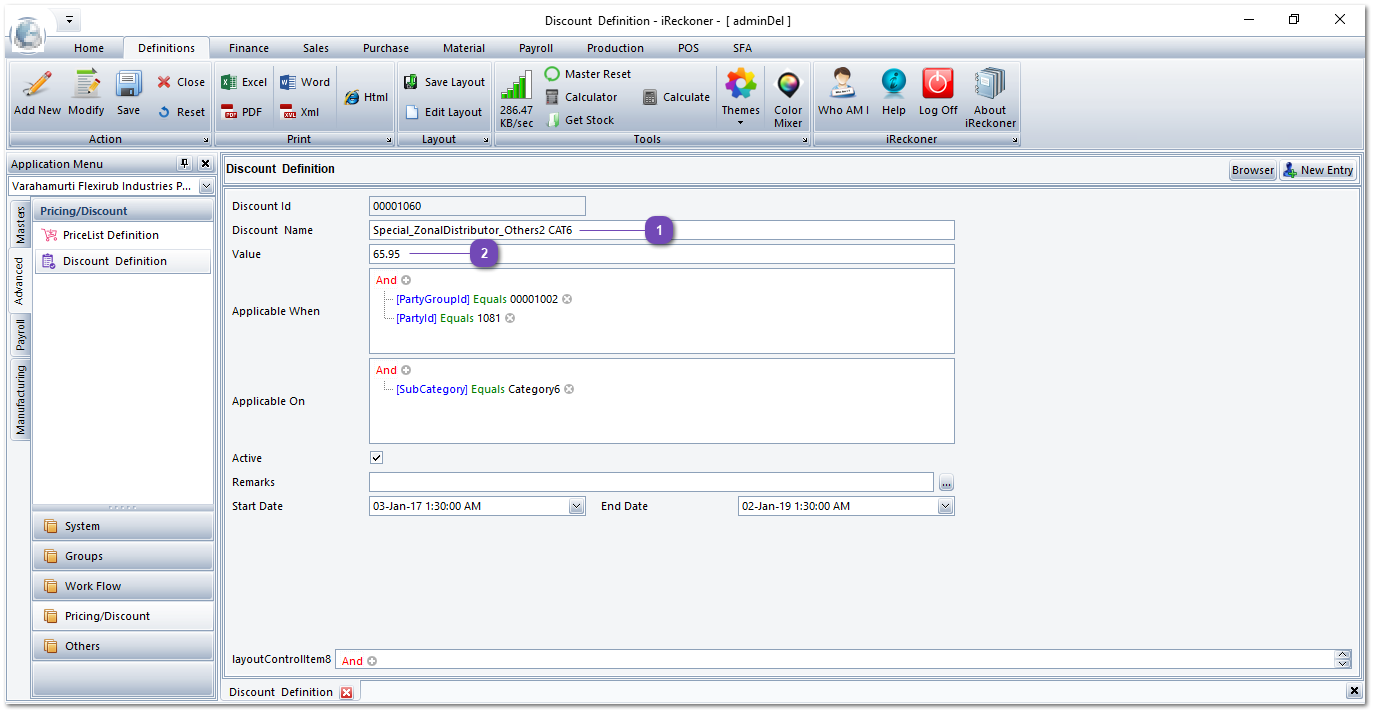Uncheck the Active checkbox
The image size is (1374, 713).
(377, 458)
